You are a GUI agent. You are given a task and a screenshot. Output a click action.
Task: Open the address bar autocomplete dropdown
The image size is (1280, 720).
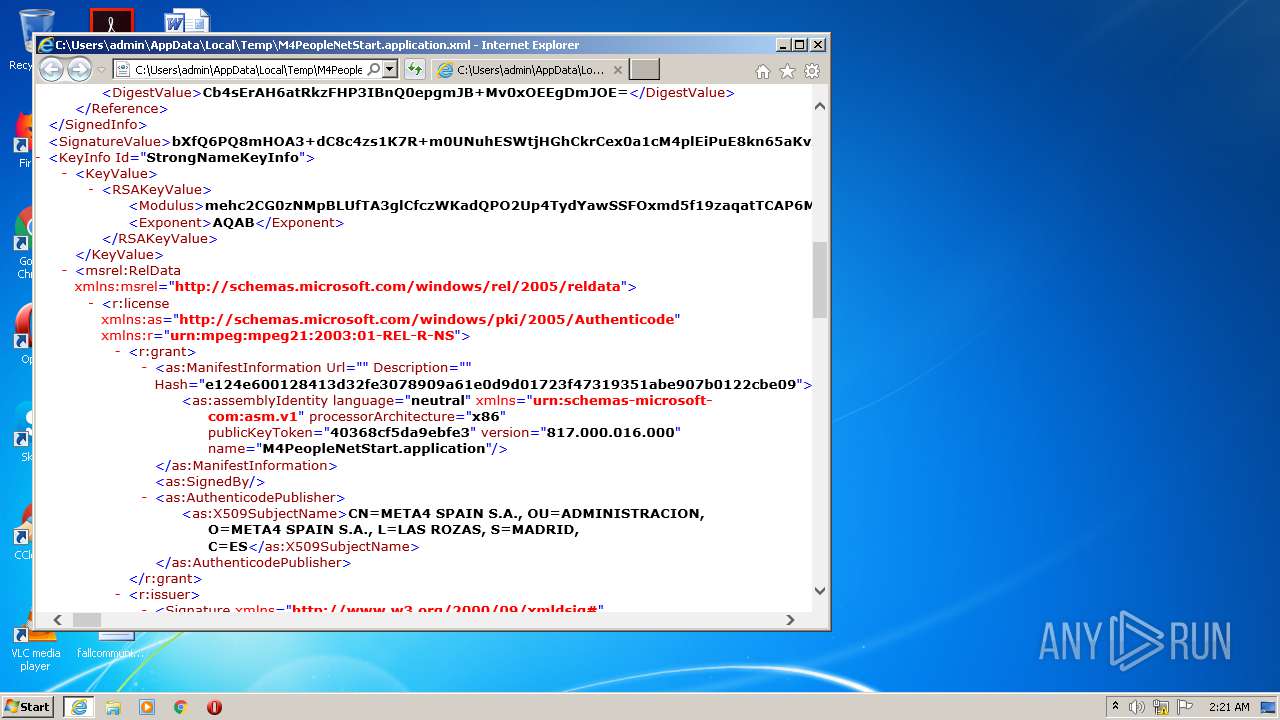[390, 70]
